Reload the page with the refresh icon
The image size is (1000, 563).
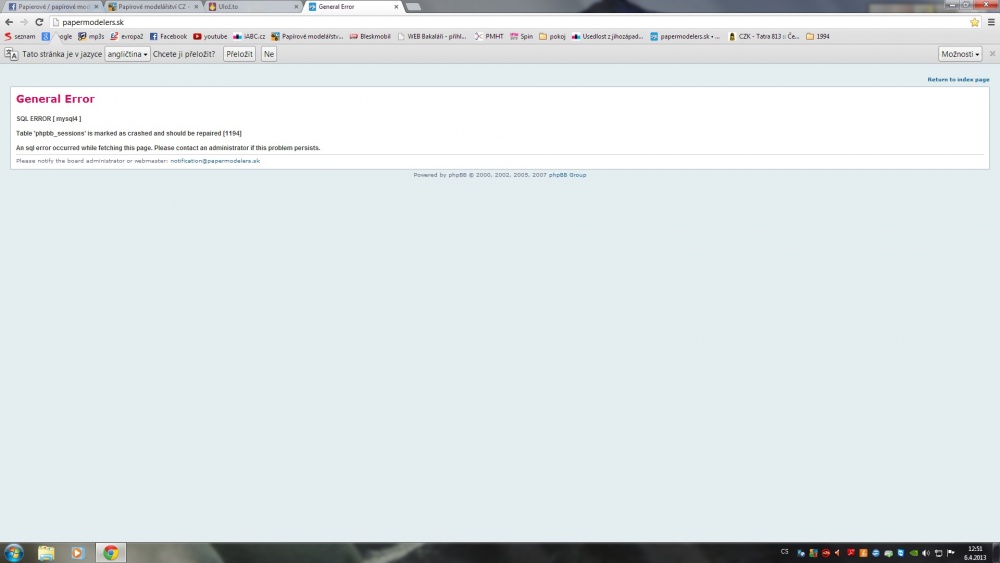click(x=39, y=22)
